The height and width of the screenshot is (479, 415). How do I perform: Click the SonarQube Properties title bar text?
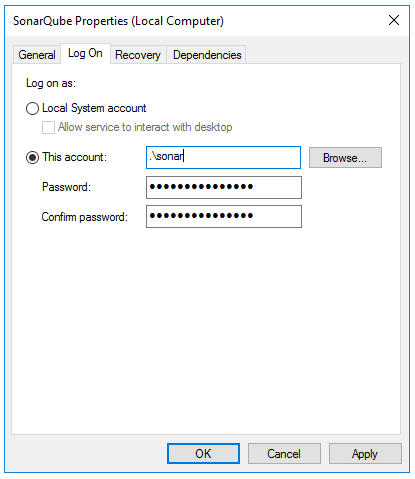[118, 21]
